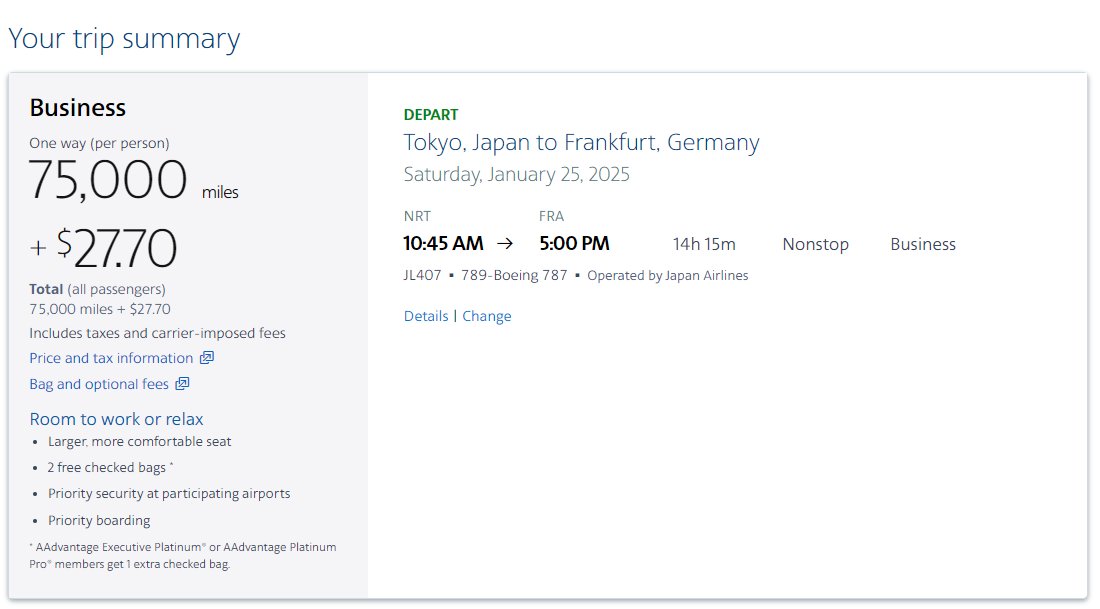The height and width of the screenshot is (609, 1100).
Task: Open flight Details link
Action: pyautogui.click(x=426, y=316)
